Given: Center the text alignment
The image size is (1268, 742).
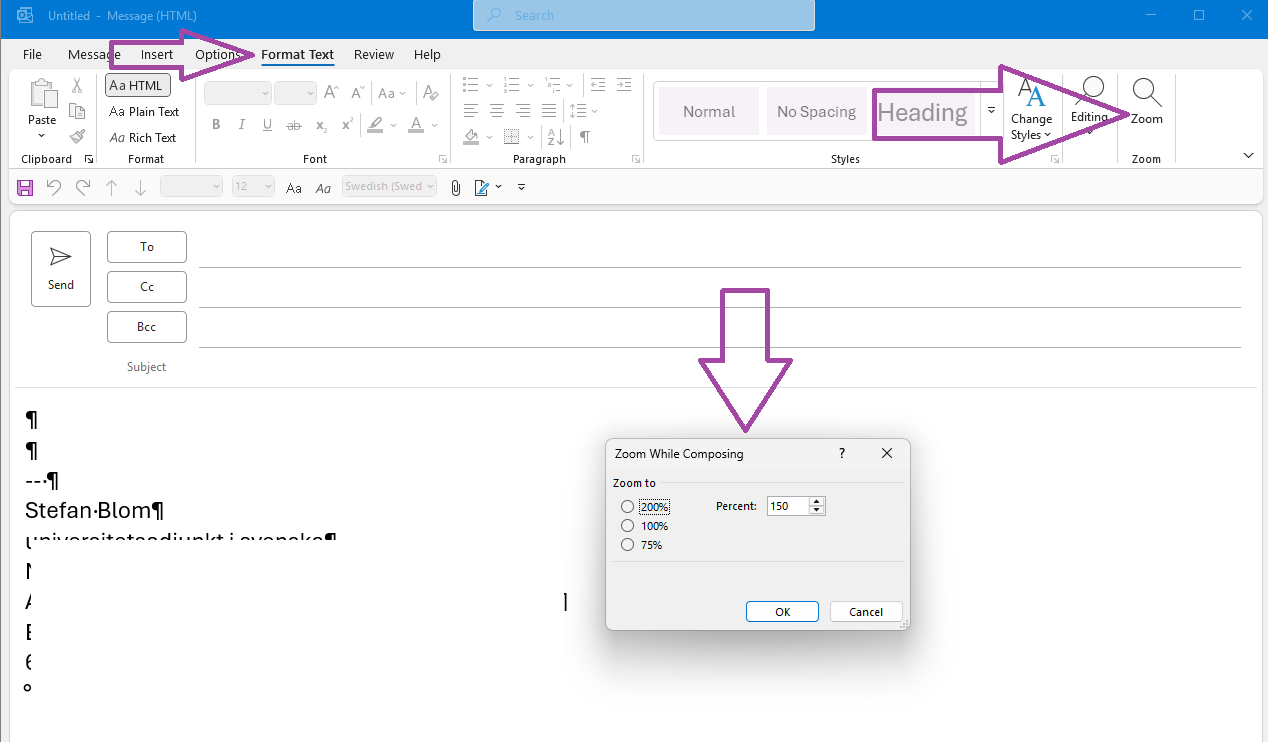Looking at the screenshot, I should point(497,111).
